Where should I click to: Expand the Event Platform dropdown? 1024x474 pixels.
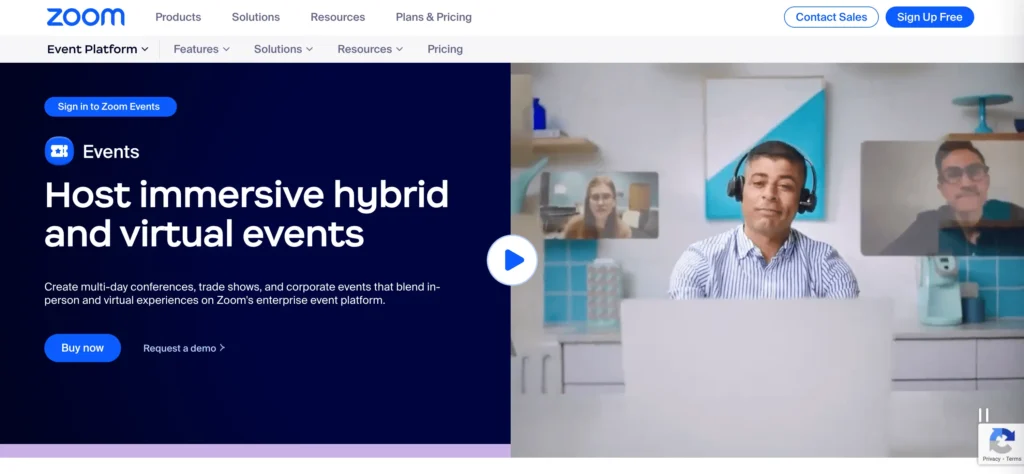(98, 49)
